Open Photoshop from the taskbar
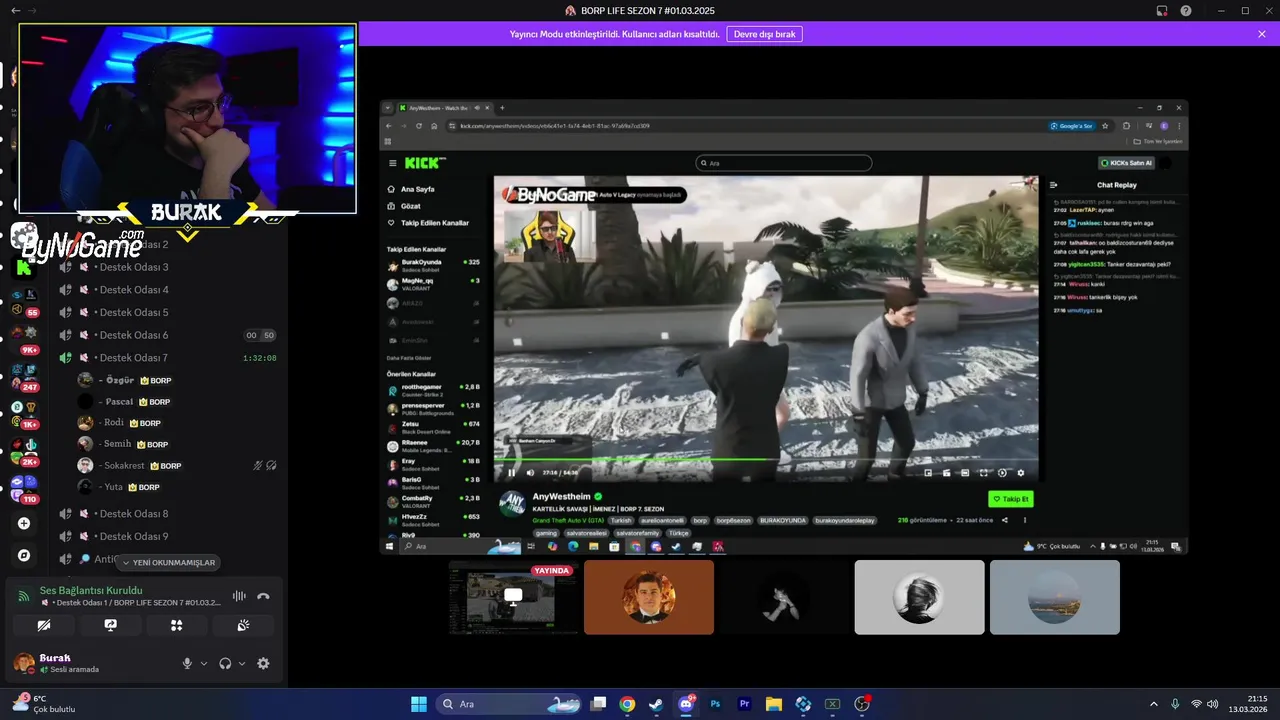The image size is (1280, 720). tap(715, 704)
